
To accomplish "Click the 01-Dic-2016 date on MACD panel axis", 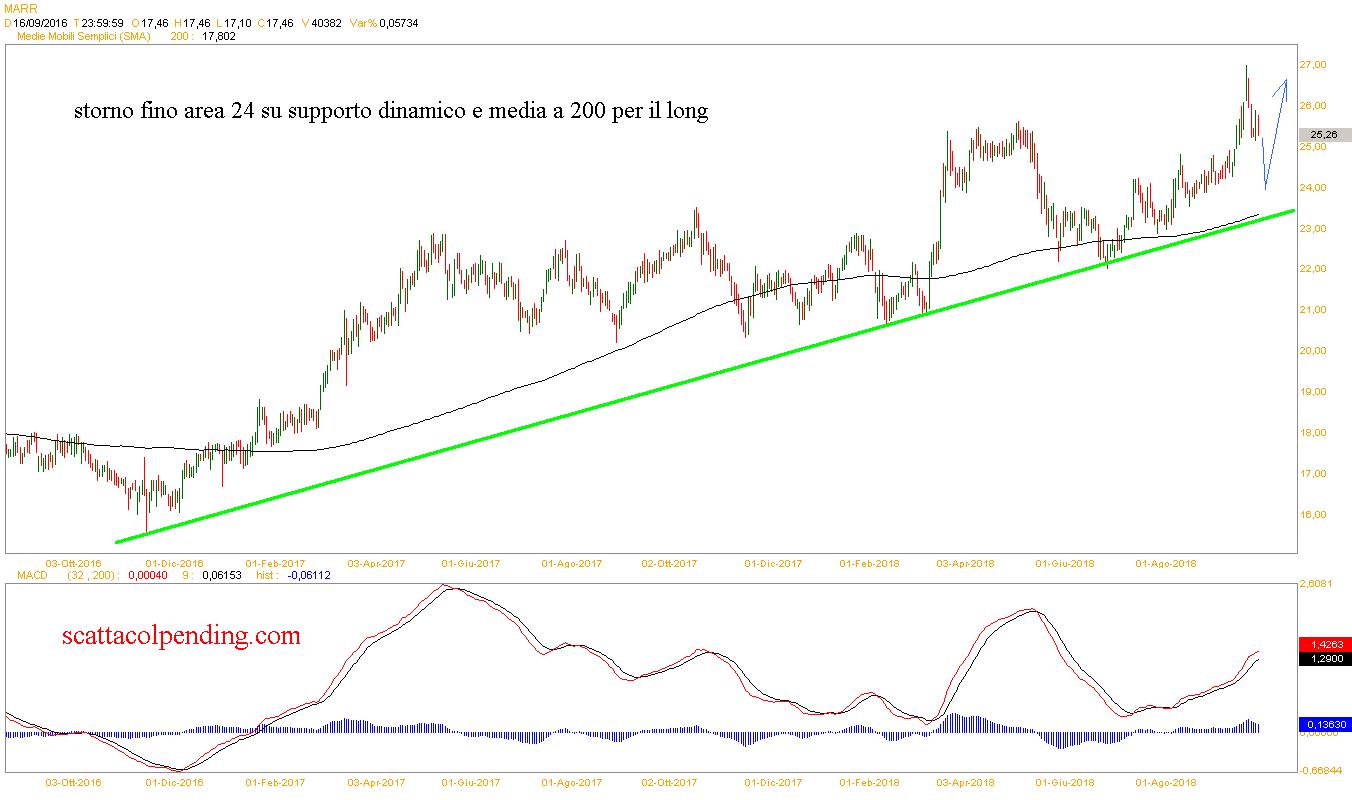I will (174, 782).
